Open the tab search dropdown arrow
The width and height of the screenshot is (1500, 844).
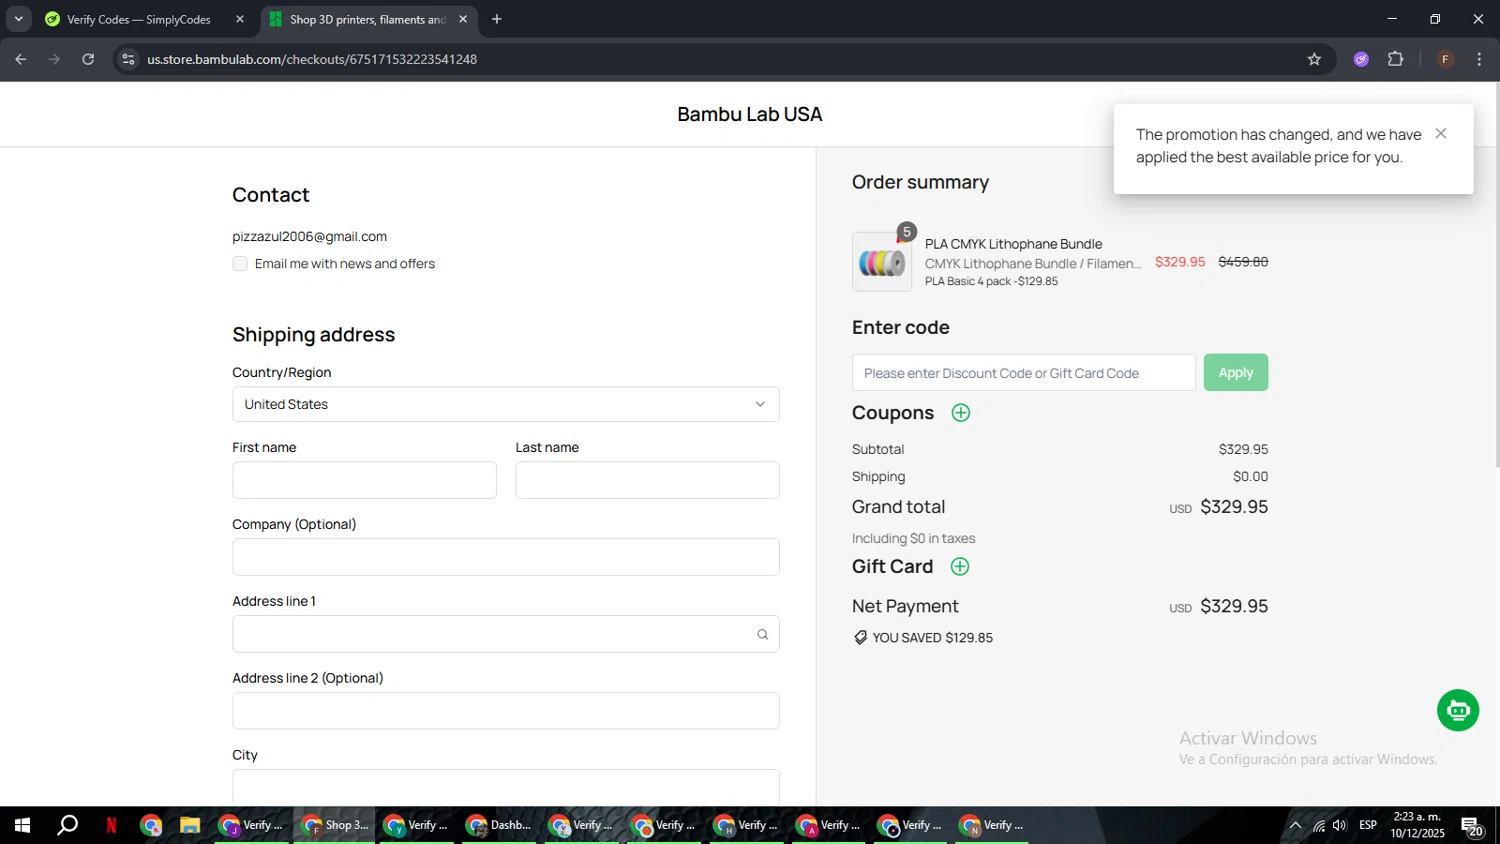click(18, 19)
